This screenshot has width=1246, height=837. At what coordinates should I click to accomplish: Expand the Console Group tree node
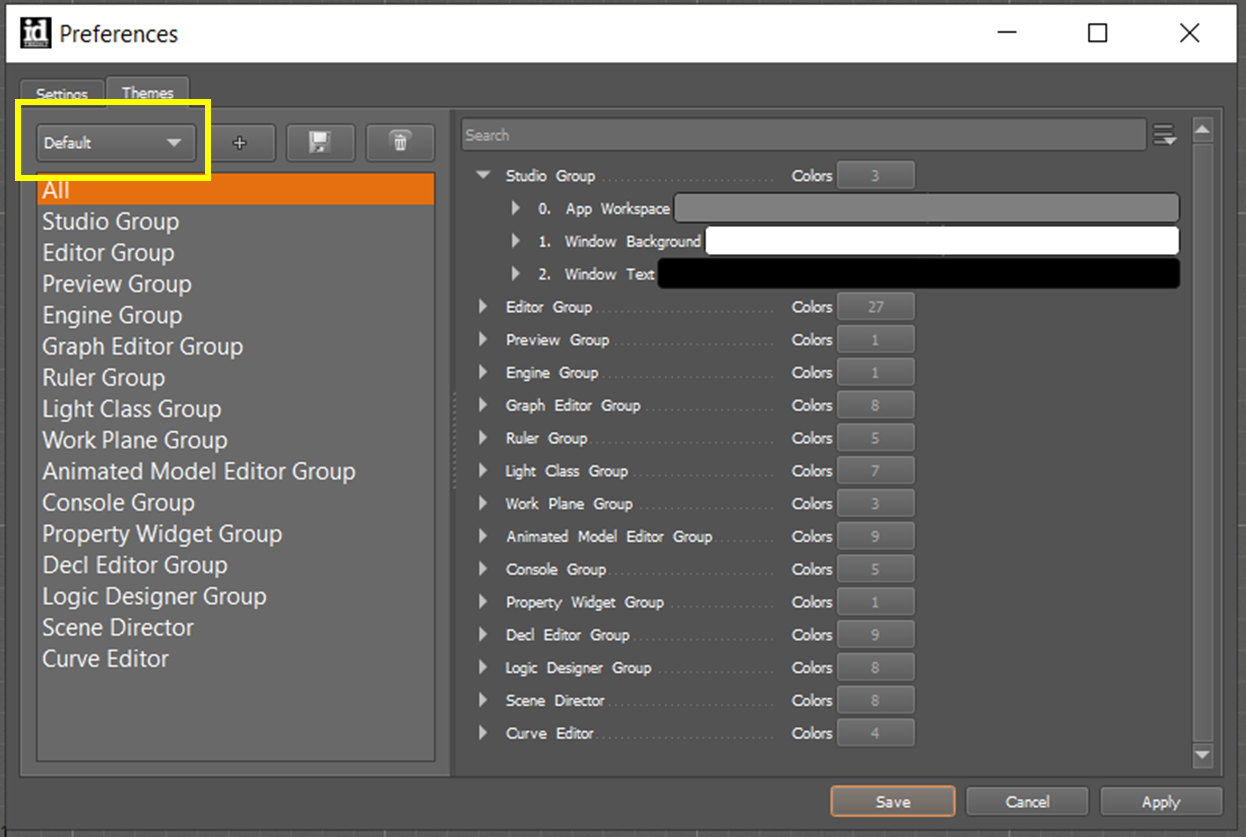483,569
